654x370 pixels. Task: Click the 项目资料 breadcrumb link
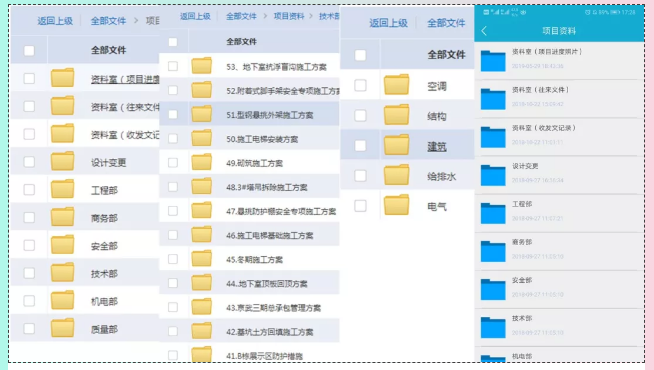tap(289, 16)
